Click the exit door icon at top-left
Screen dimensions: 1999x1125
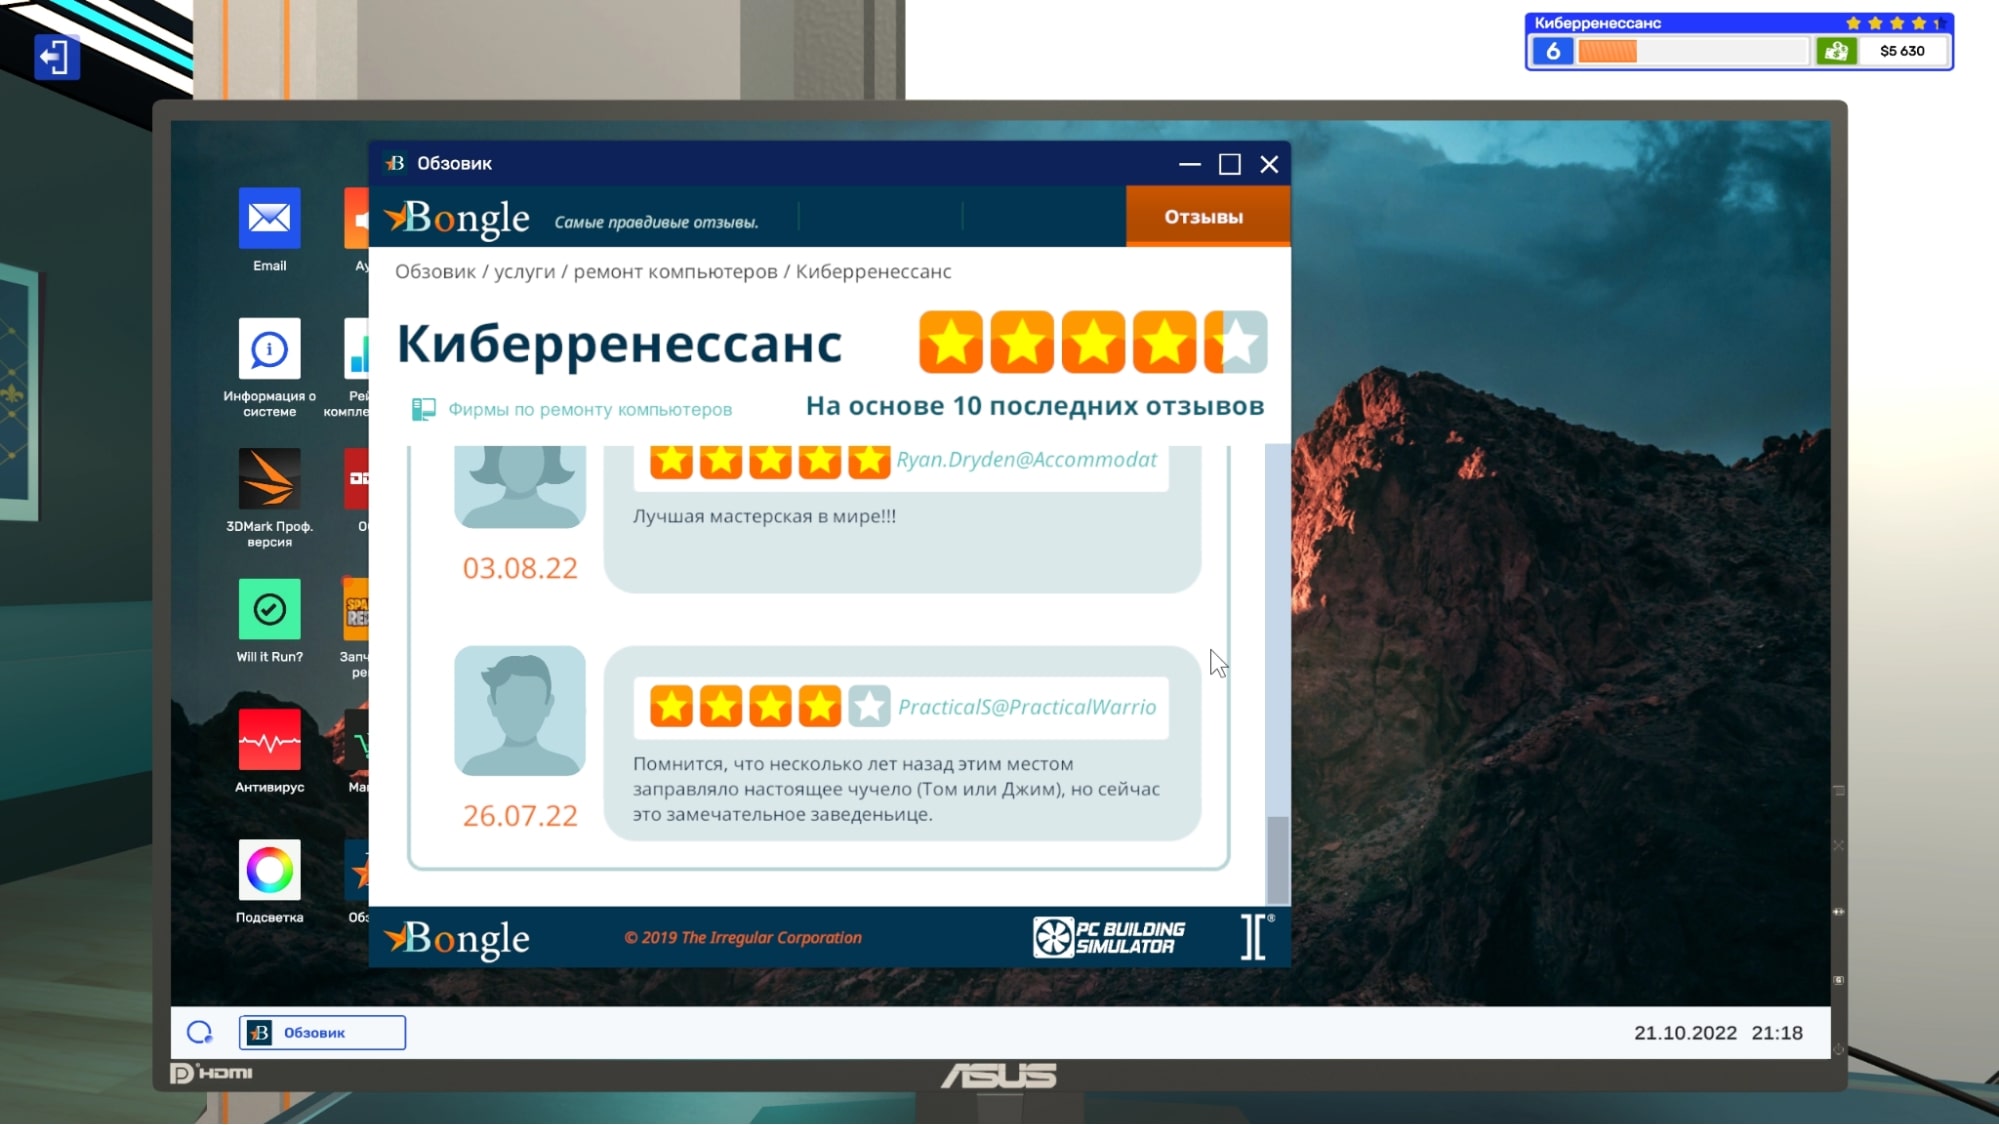56,56
